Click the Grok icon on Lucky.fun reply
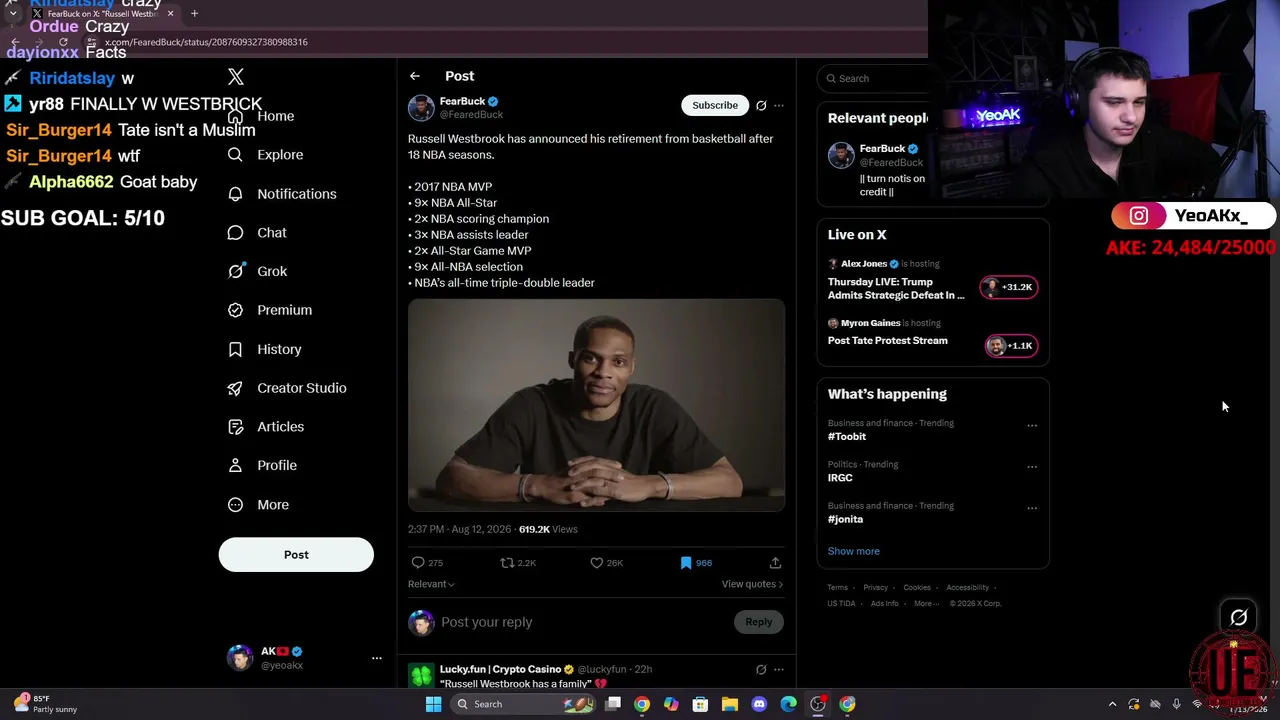Viewport: 1280px width, 720px height. (x=761, y=669)
